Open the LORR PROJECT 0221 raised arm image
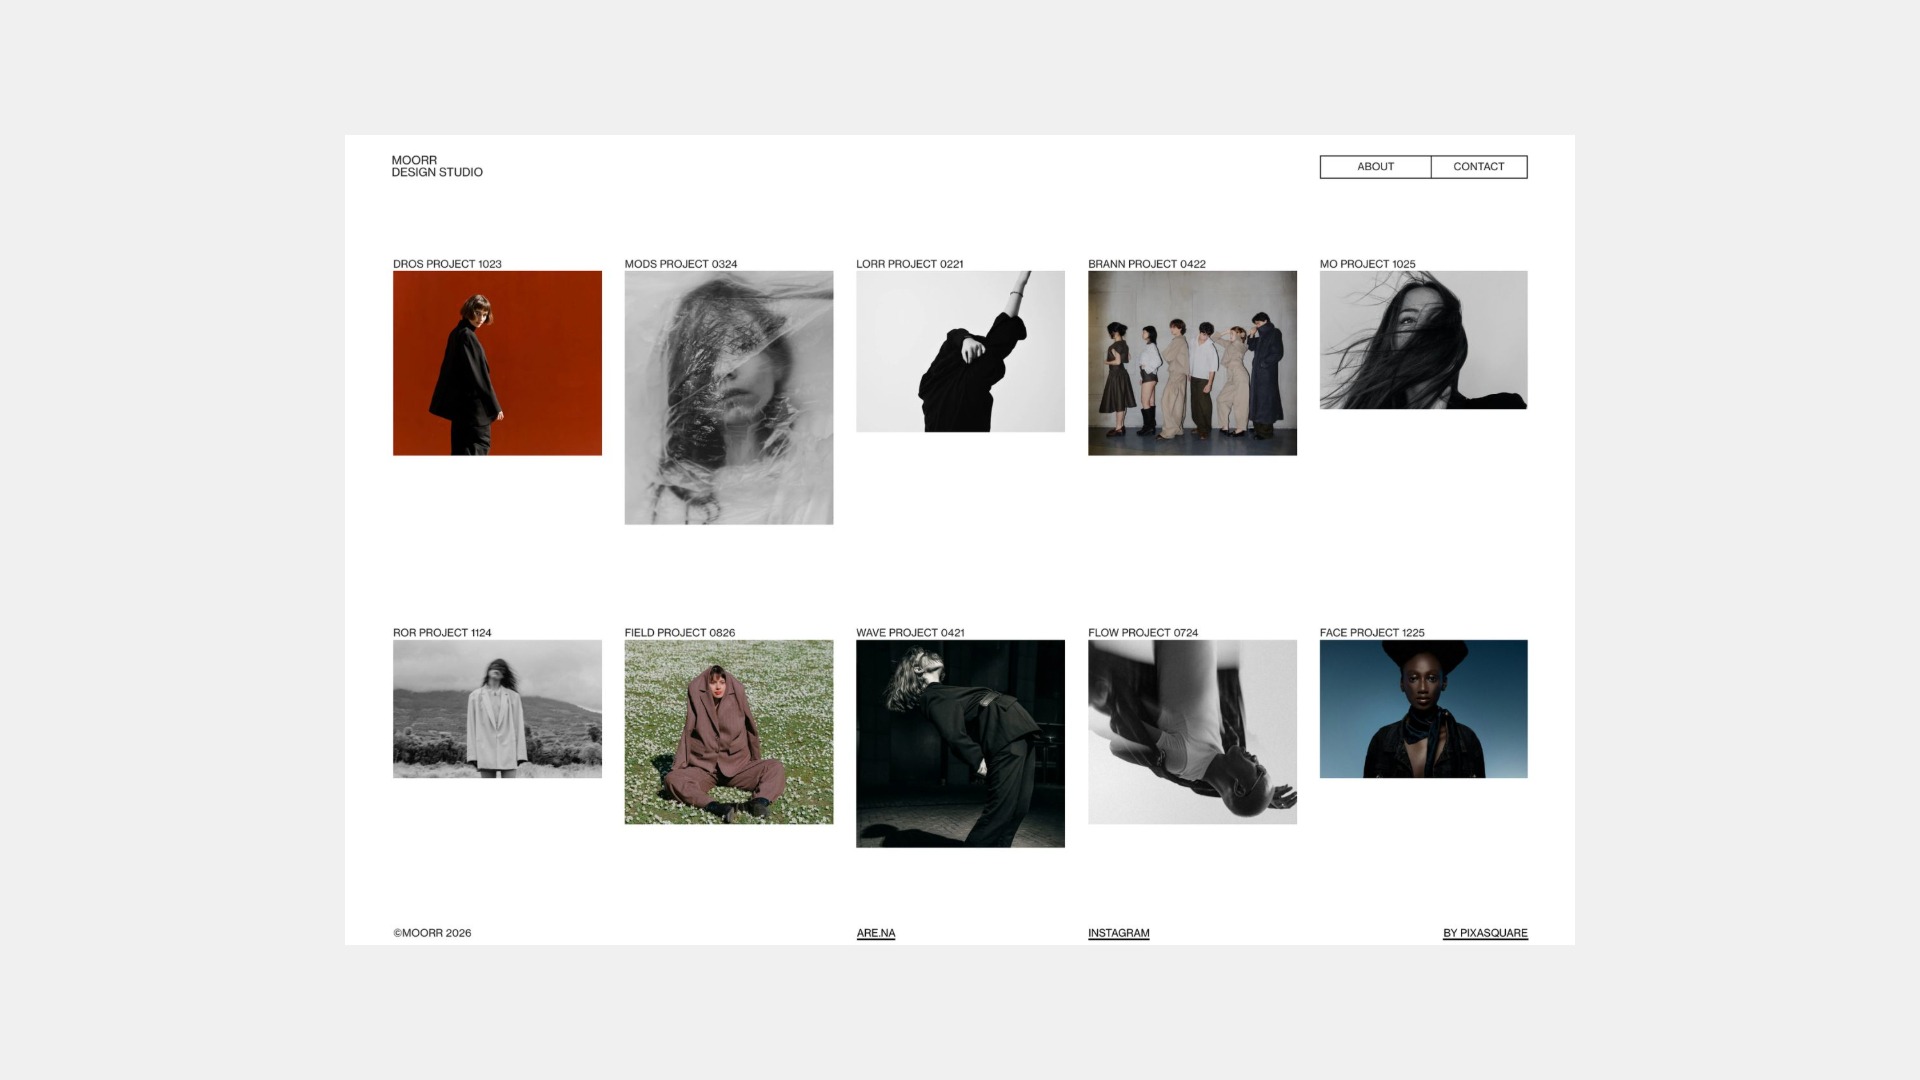 960,351
